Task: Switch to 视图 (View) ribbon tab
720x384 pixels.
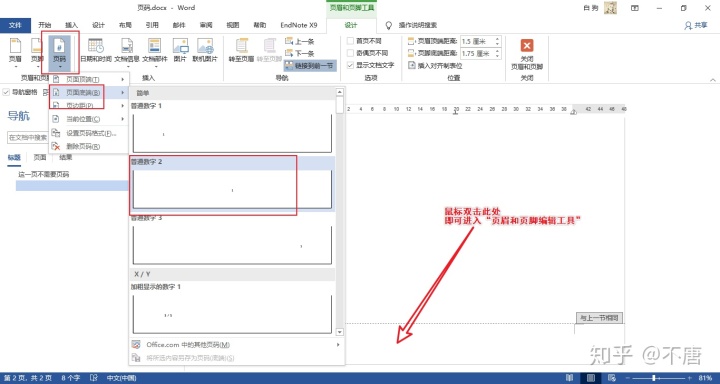Action: (233, 25)
